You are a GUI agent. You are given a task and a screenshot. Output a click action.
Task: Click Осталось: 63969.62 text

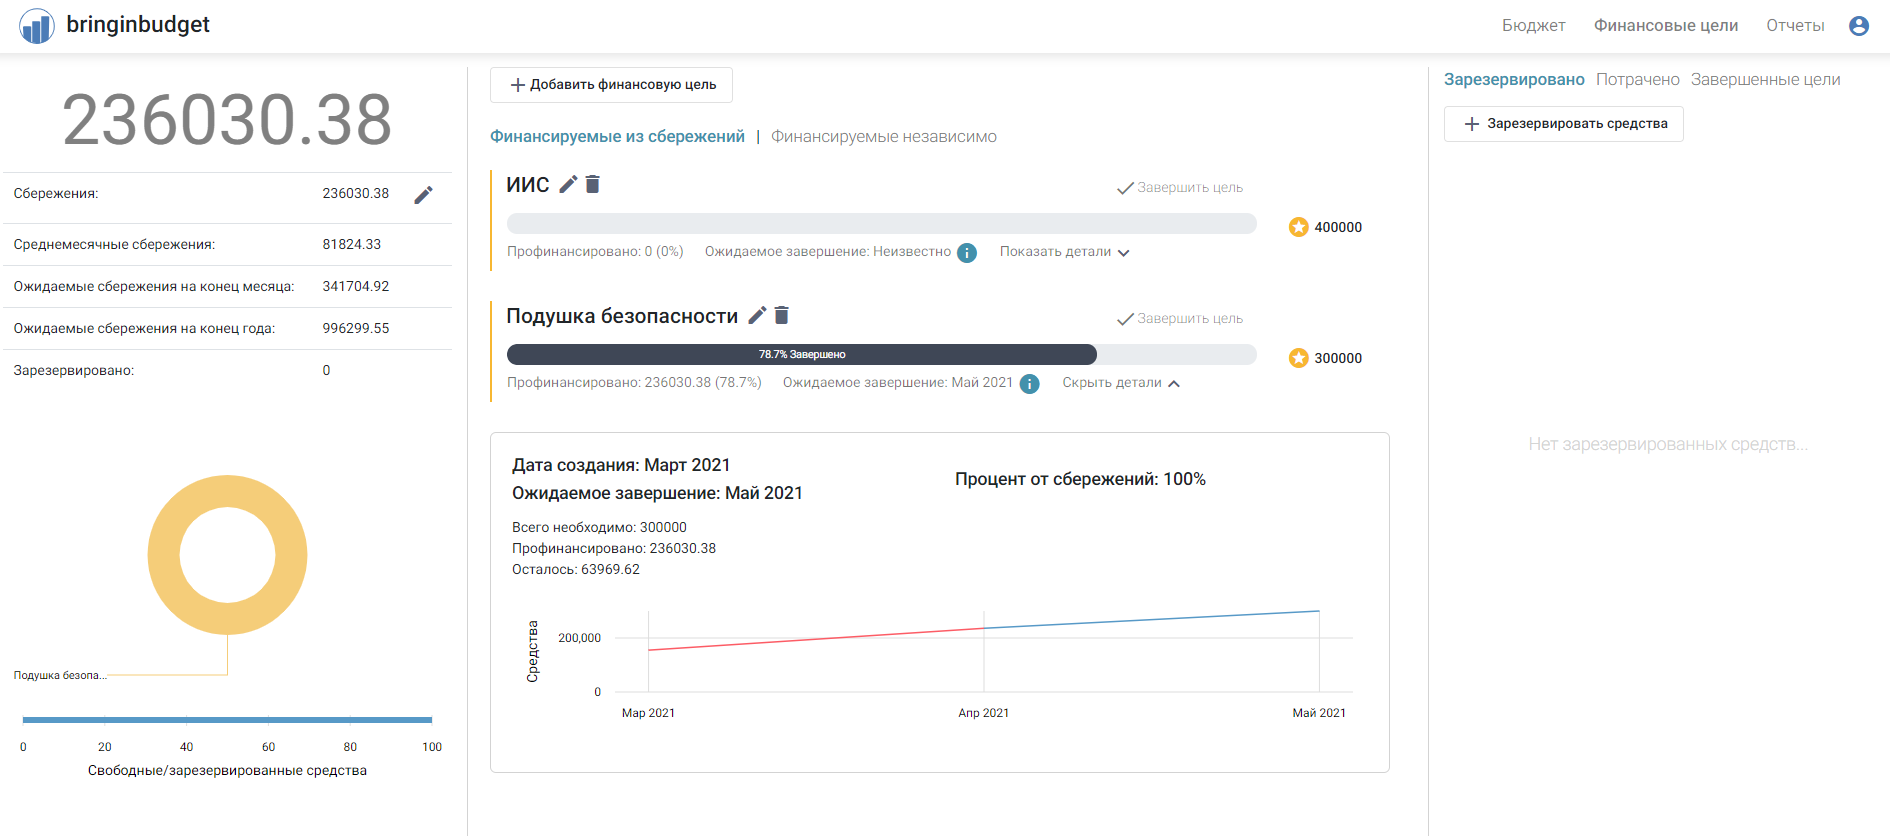tap(576, 570)
